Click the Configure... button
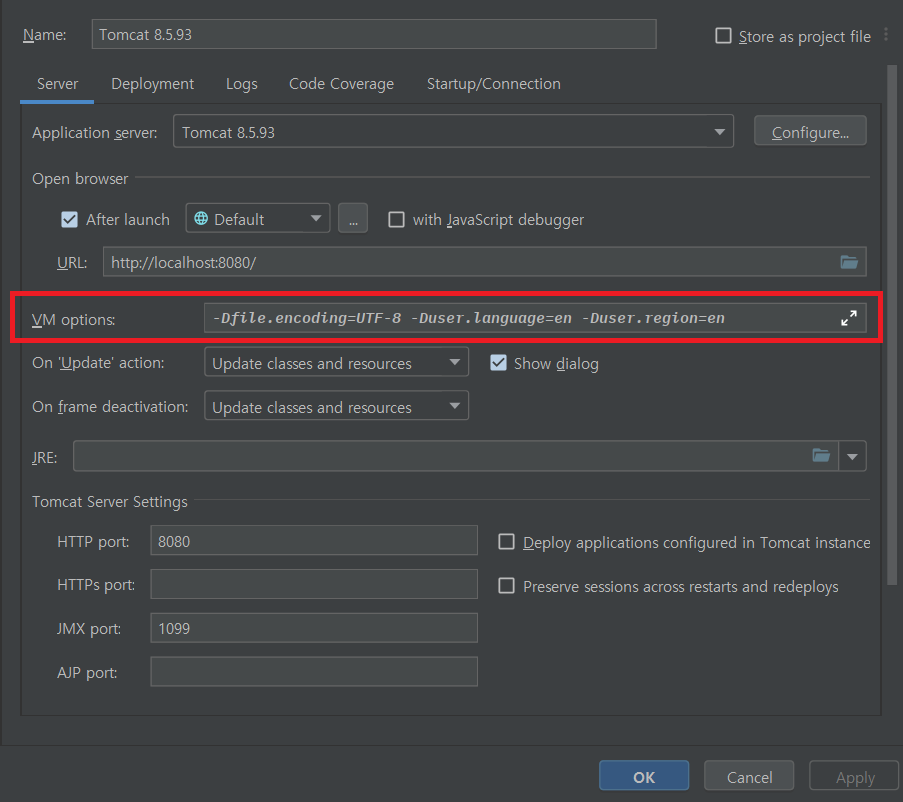 point(810,132)
